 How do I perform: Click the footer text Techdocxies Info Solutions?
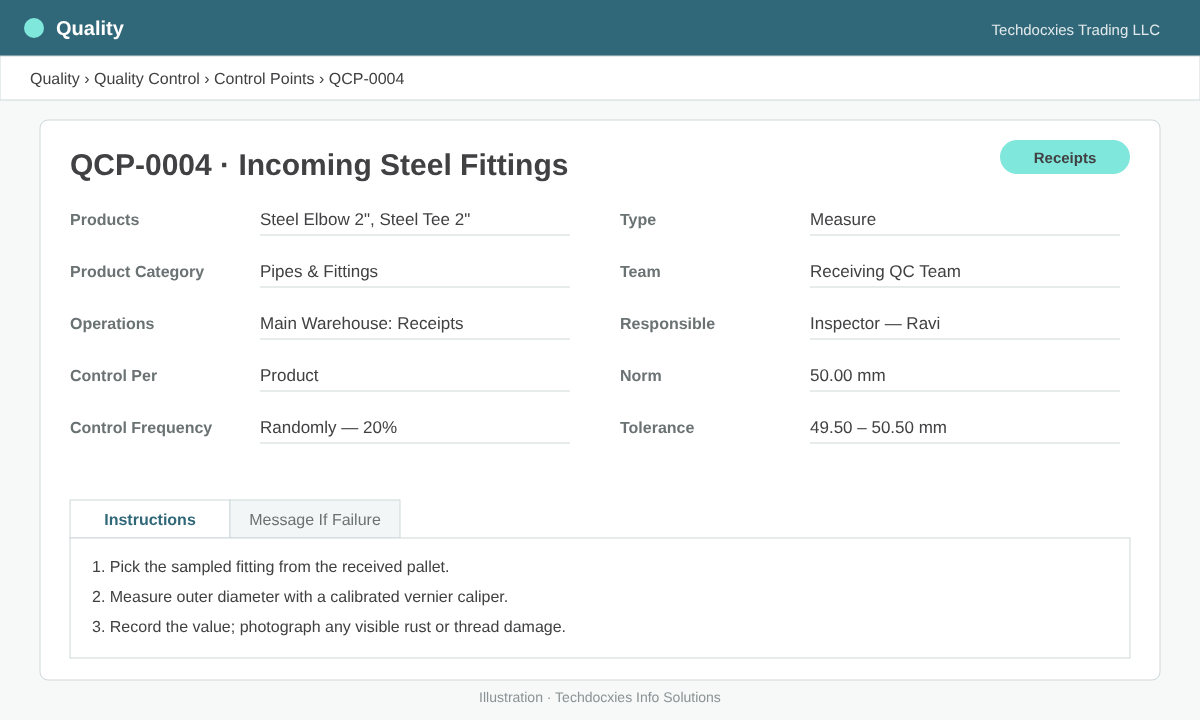pyautogui.click(x=638, y=697)
